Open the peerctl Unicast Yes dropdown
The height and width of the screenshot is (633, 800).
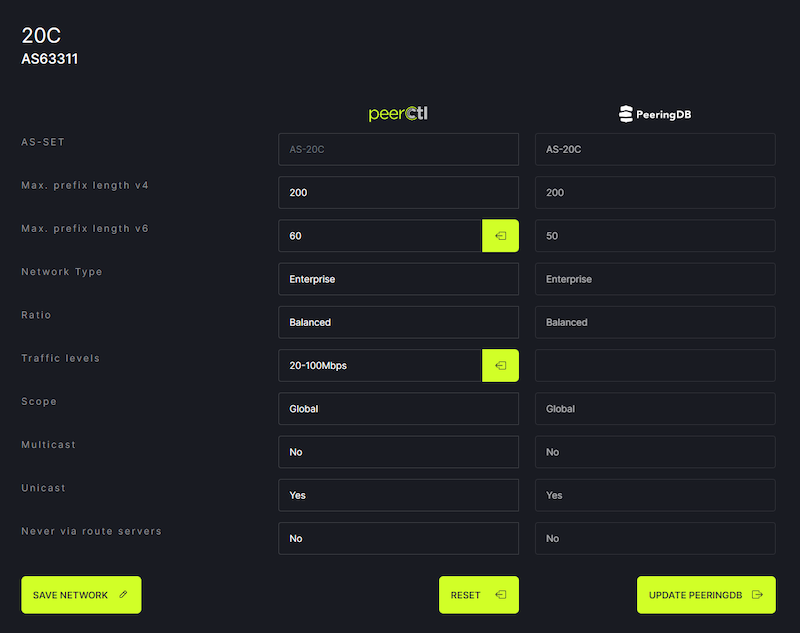[398, 495]
